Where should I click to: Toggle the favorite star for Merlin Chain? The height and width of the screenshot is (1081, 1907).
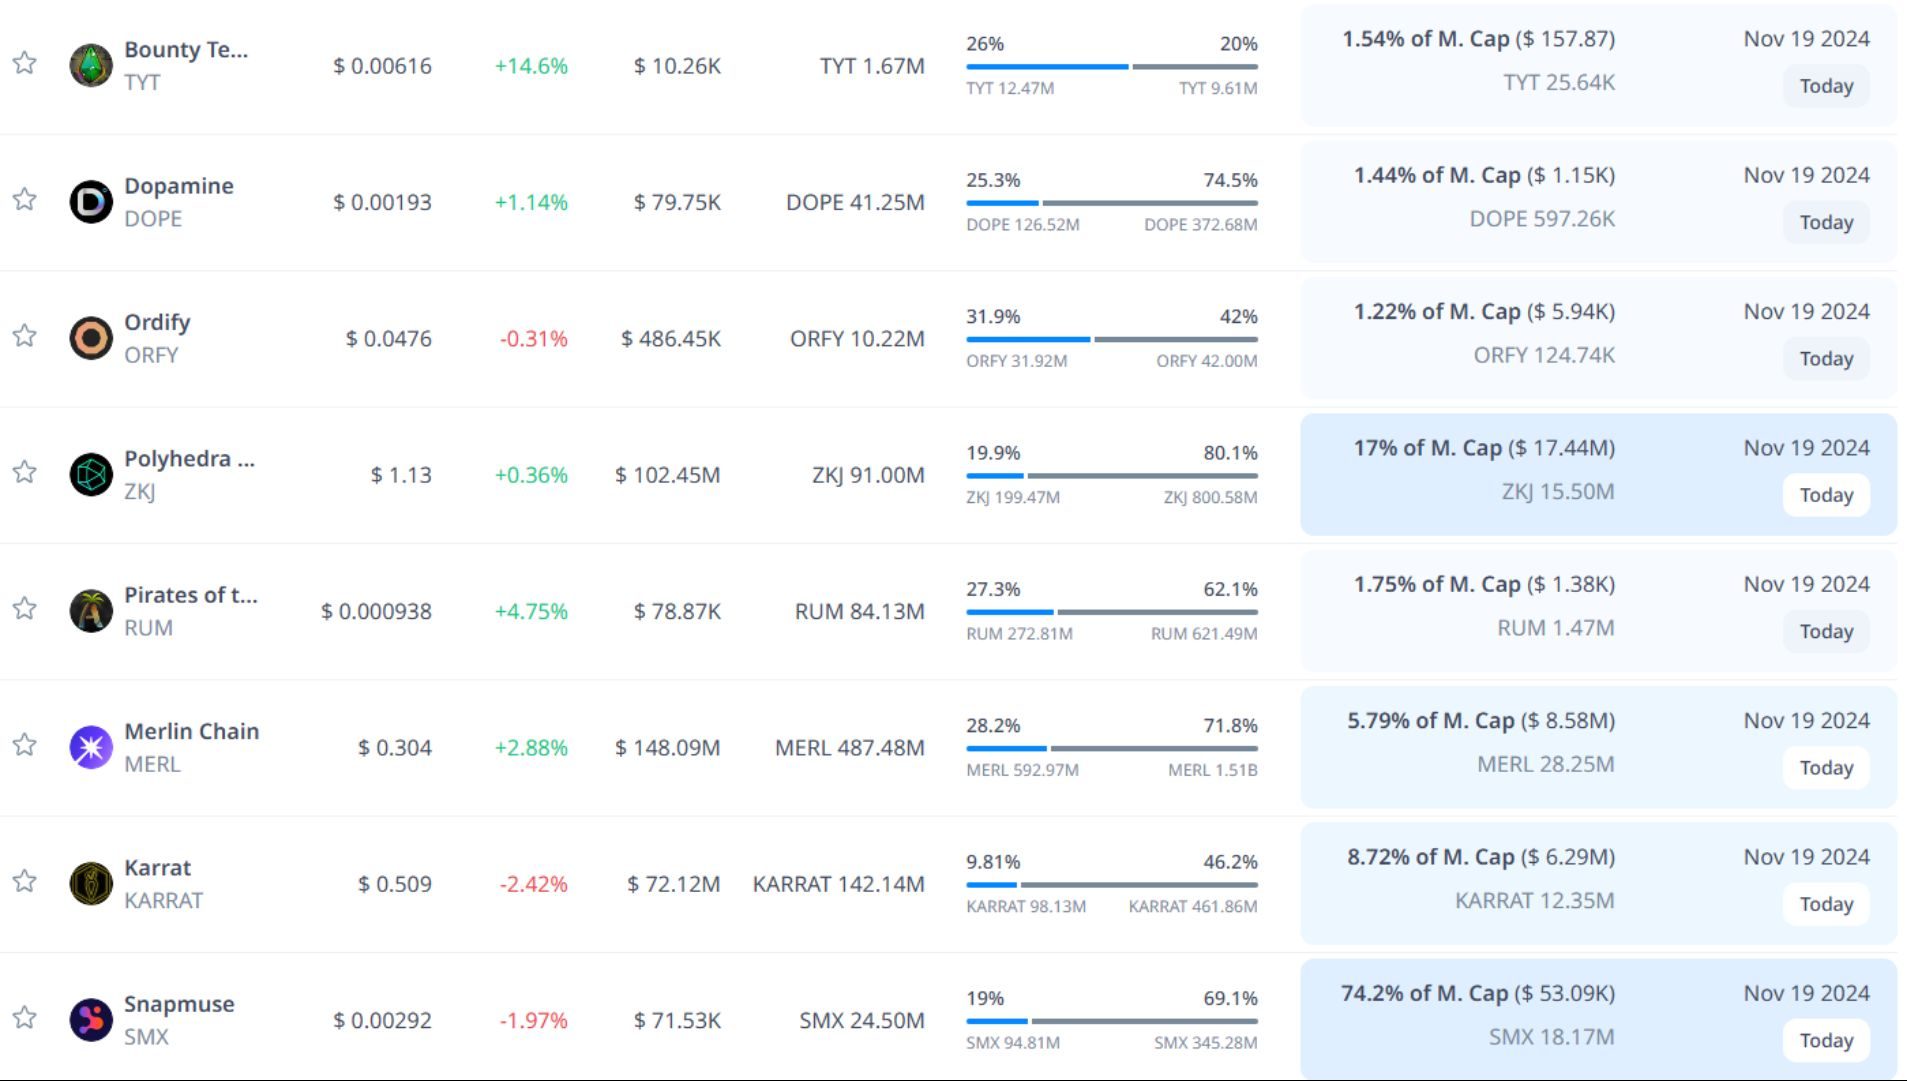pos(25,745)
